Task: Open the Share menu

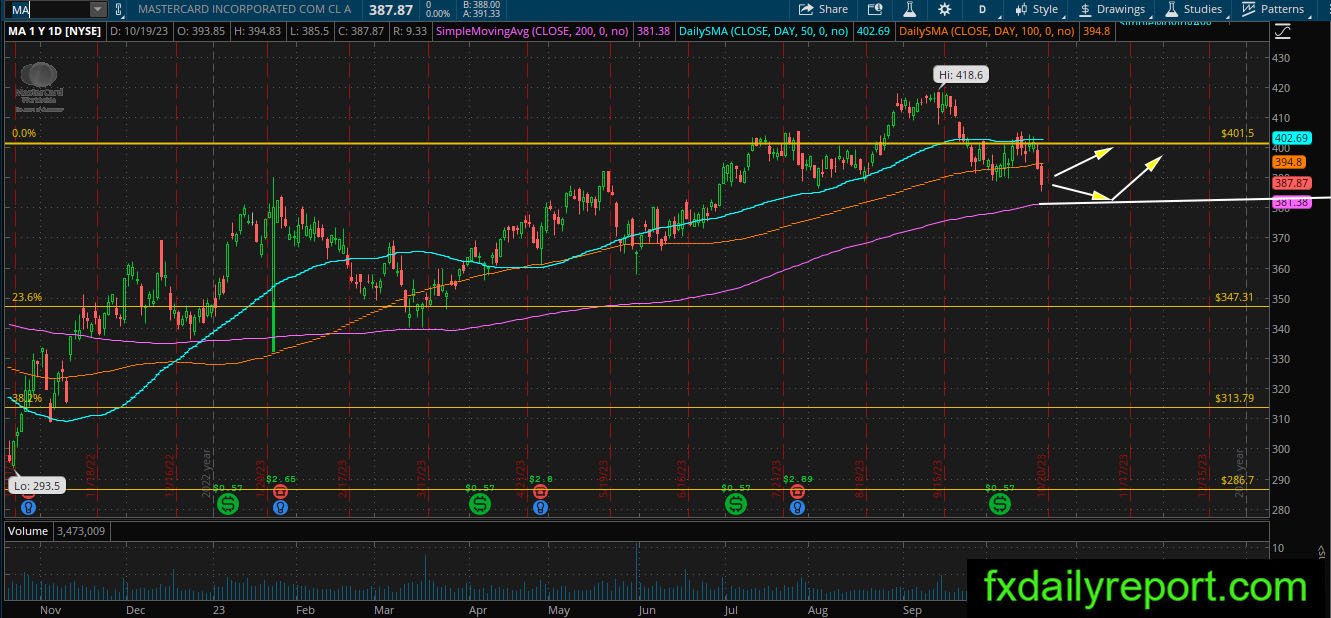Action: [x=823, y=9]
